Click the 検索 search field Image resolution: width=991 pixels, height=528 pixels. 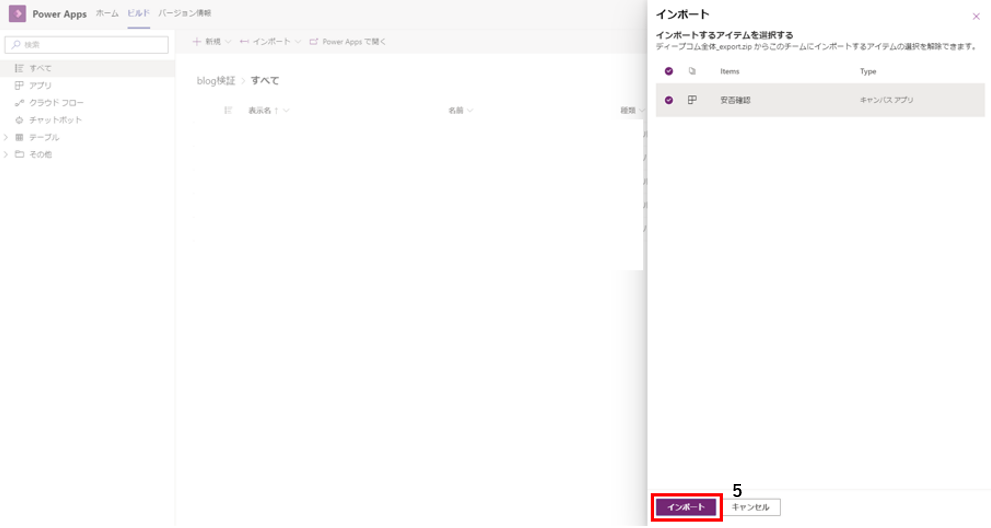pos(87,45)
